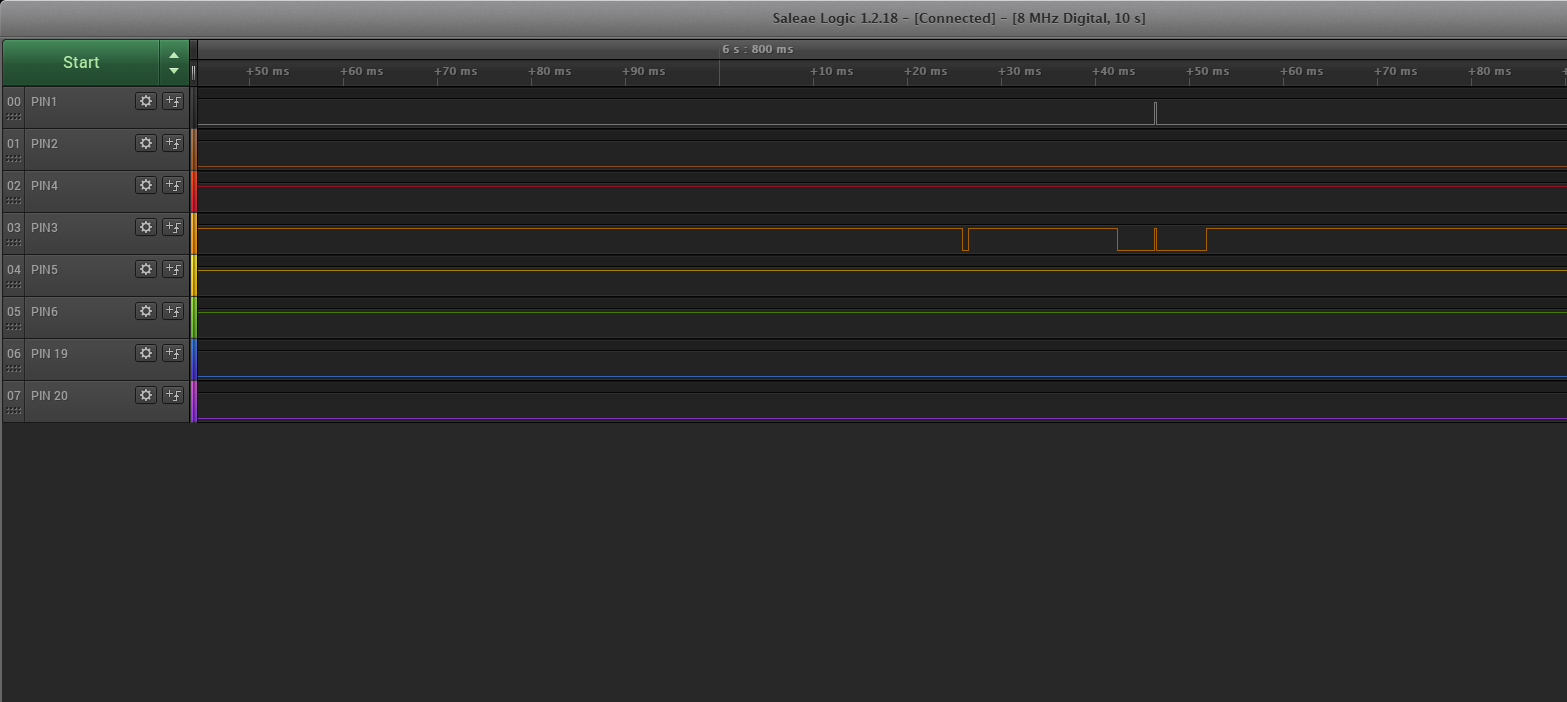Screen dimensions: 1567x702
Task: Open settings gear for PIN4 channel
Action: coord(146,185)
